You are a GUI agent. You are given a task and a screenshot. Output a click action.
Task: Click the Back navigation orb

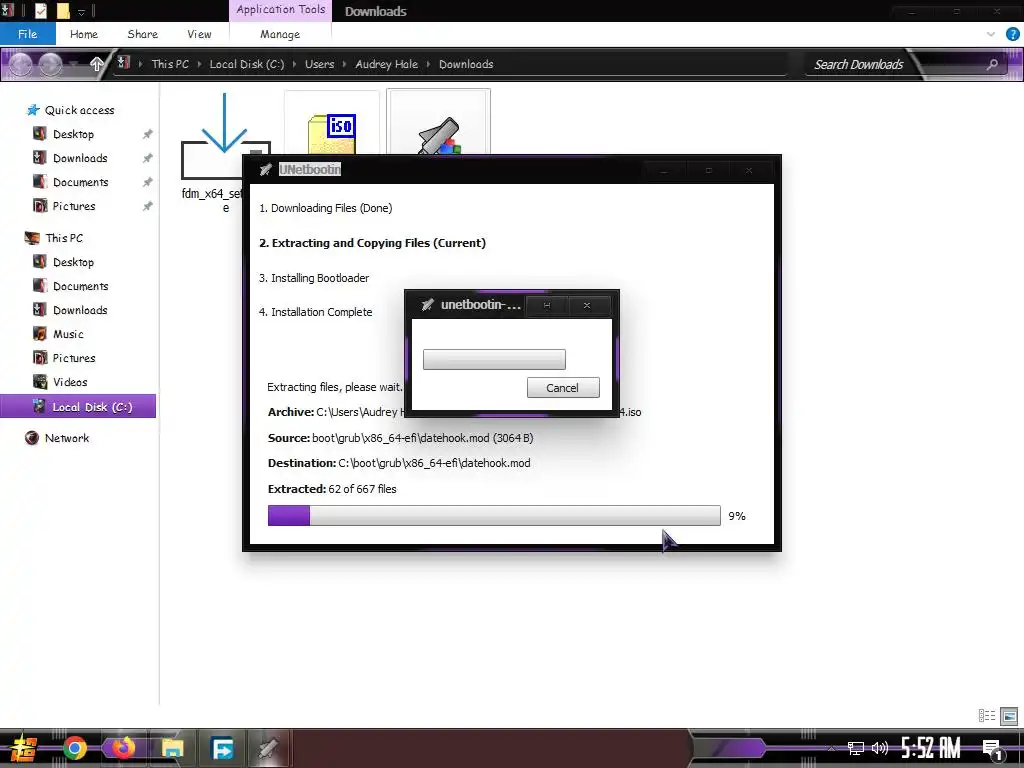[x=21, y=64]
